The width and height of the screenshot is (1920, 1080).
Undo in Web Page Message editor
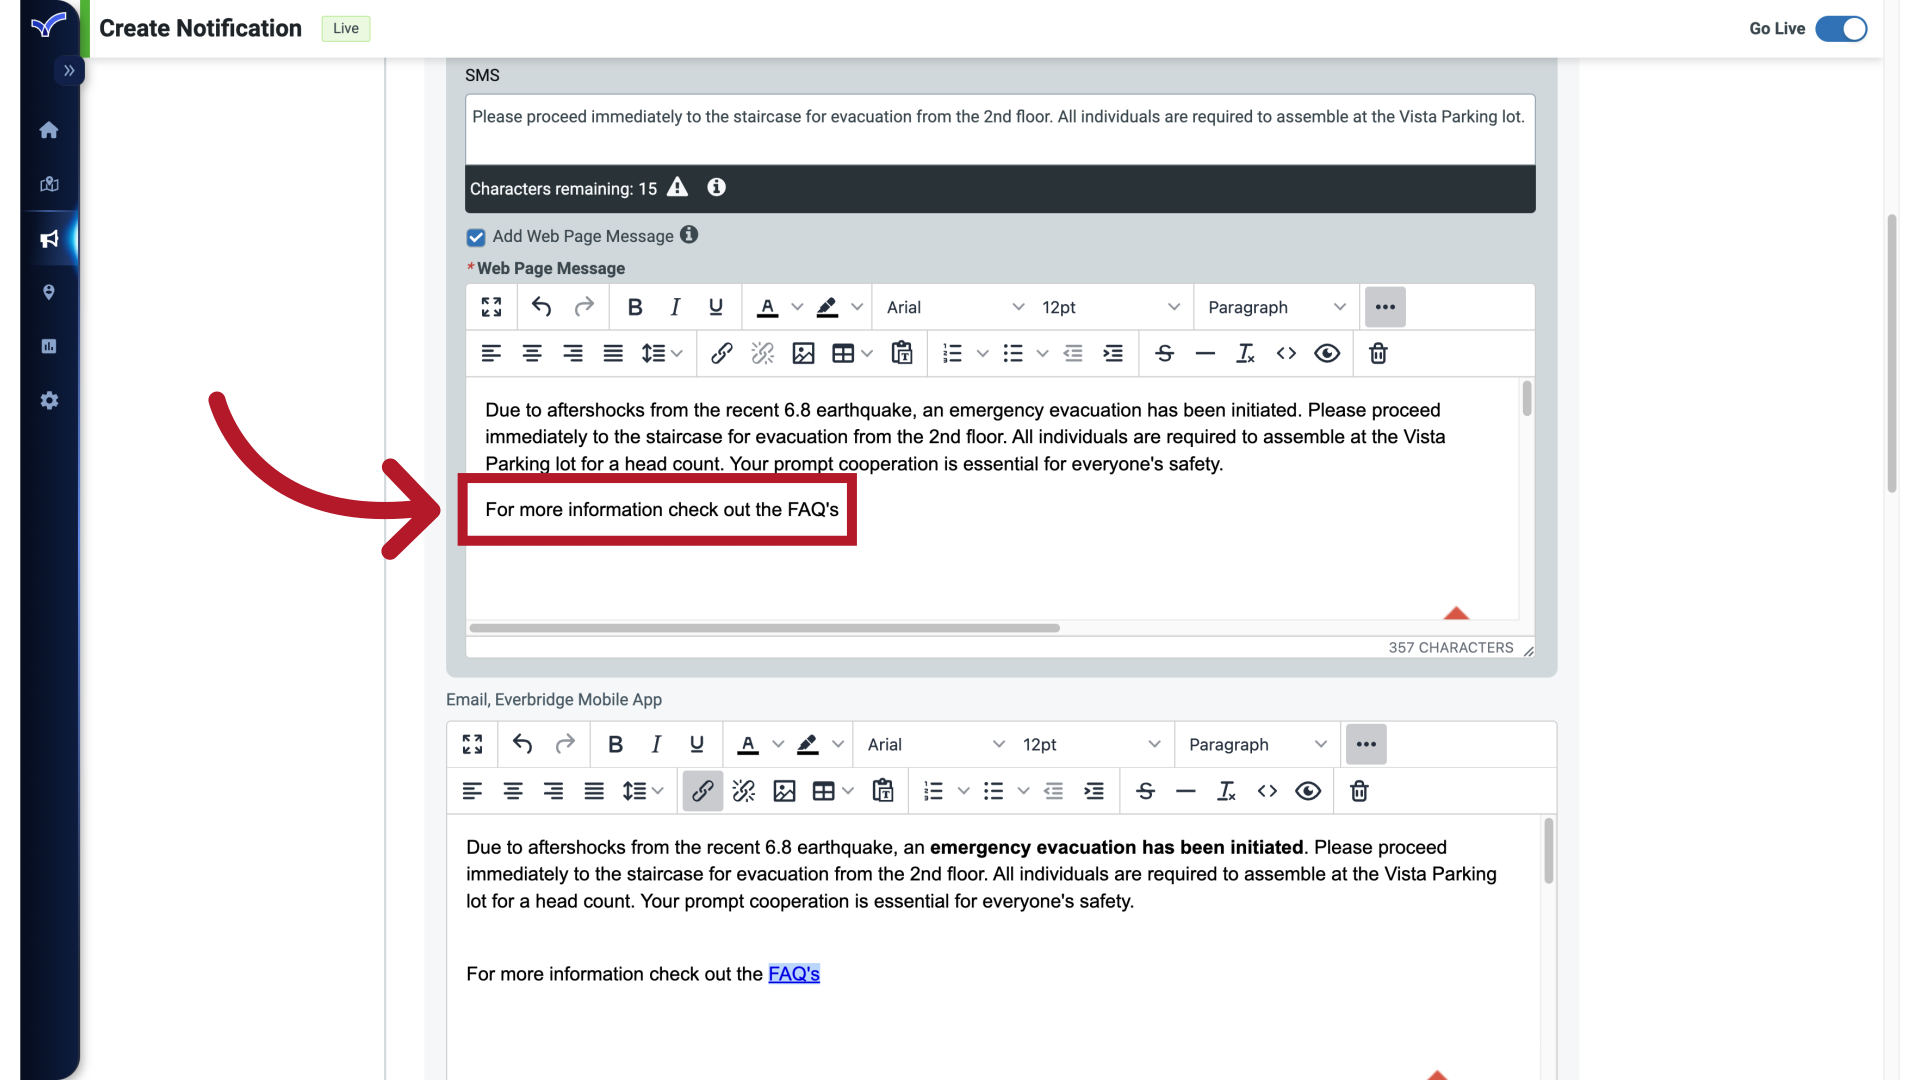tap(542, 307)
